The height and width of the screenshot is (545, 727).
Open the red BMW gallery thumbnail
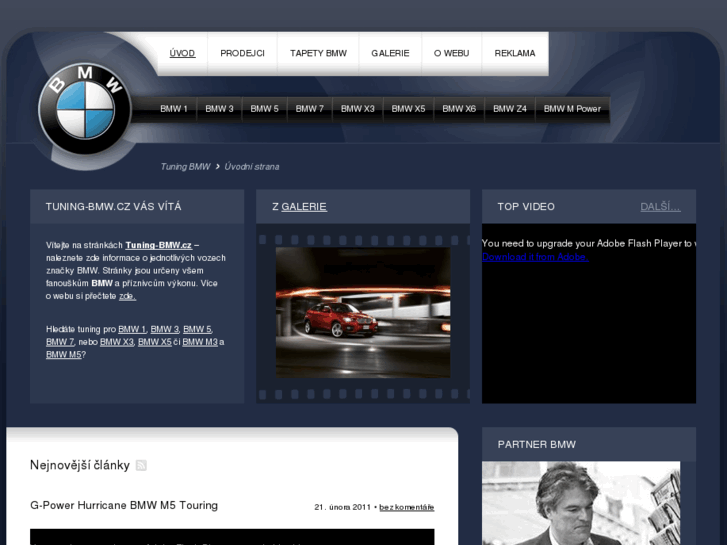click(363, 313)
